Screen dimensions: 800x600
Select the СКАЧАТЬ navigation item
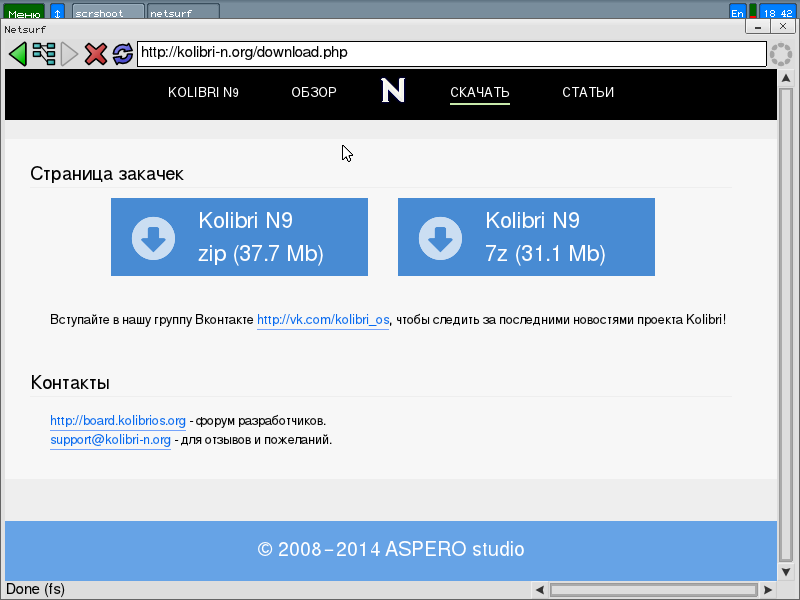(479, 92)
